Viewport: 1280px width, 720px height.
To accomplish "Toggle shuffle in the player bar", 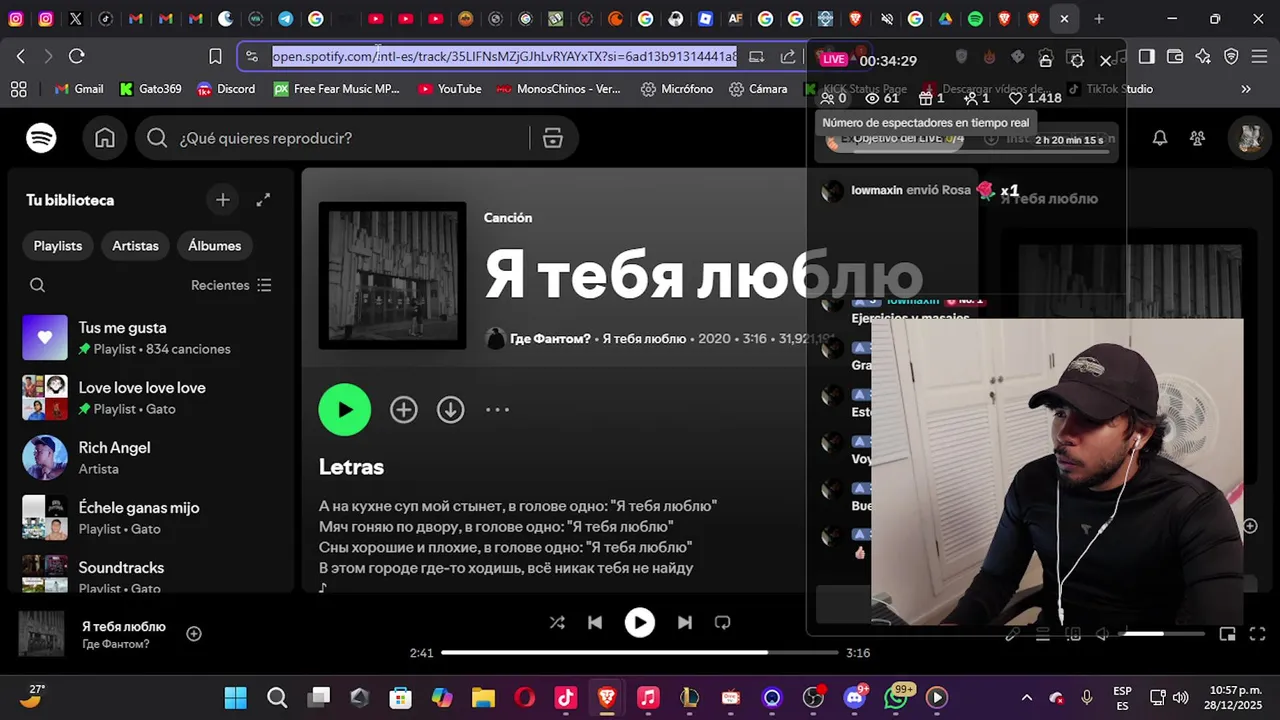I will click(x=557, y=622).
